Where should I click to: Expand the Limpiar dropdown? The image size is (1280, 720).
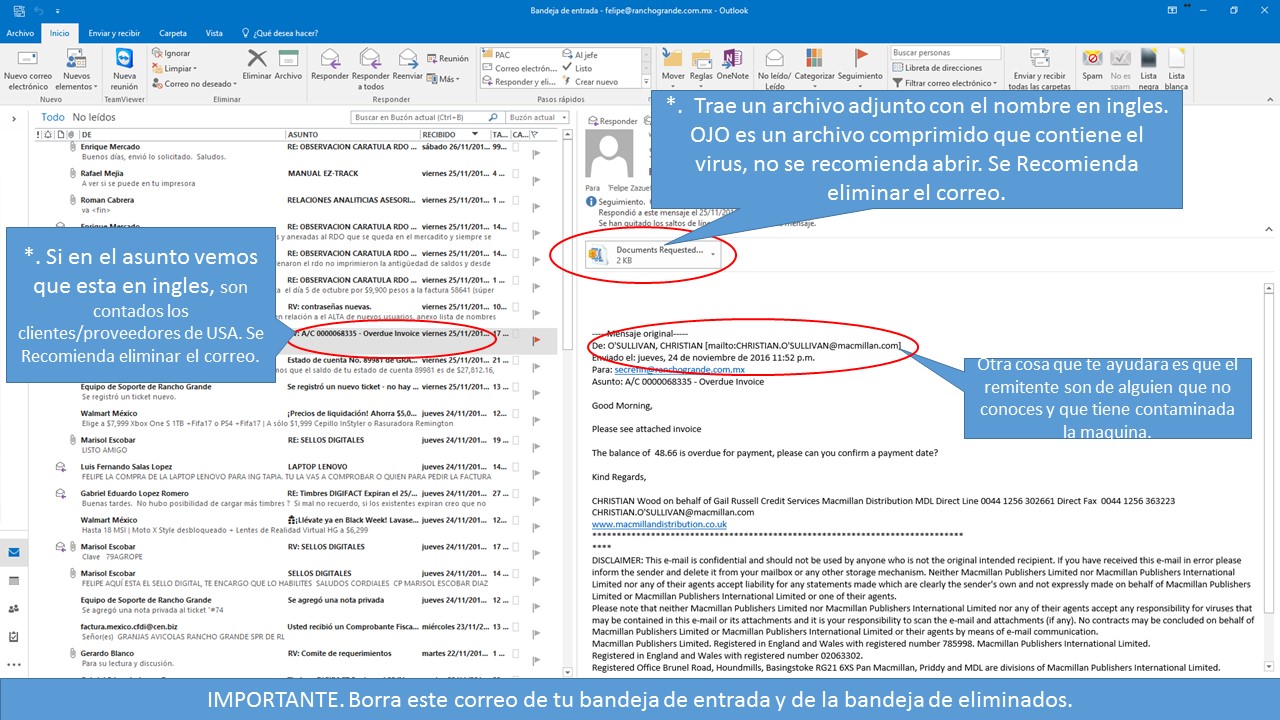point(175,69)
